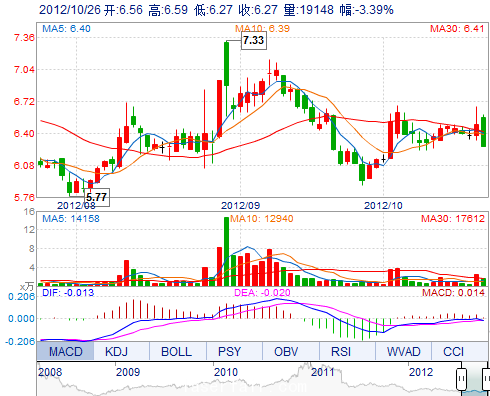This screenshot has width=490, height=396.
Task: Select the WVAD indicator tab
Action: [403, 351]
